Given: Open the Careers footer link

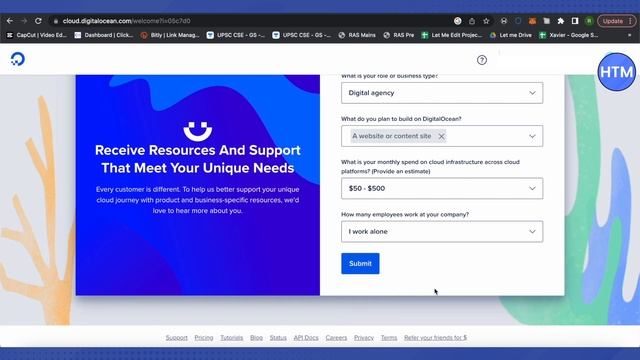Looking at the screenshot, I should [336, 338].
